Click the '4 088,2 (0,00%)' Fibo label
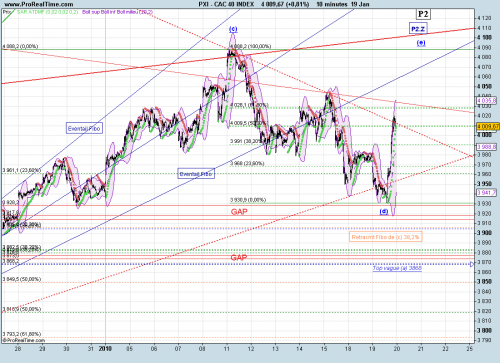The width and height of the screenshot is (500, 363). (x=20, y=46)
